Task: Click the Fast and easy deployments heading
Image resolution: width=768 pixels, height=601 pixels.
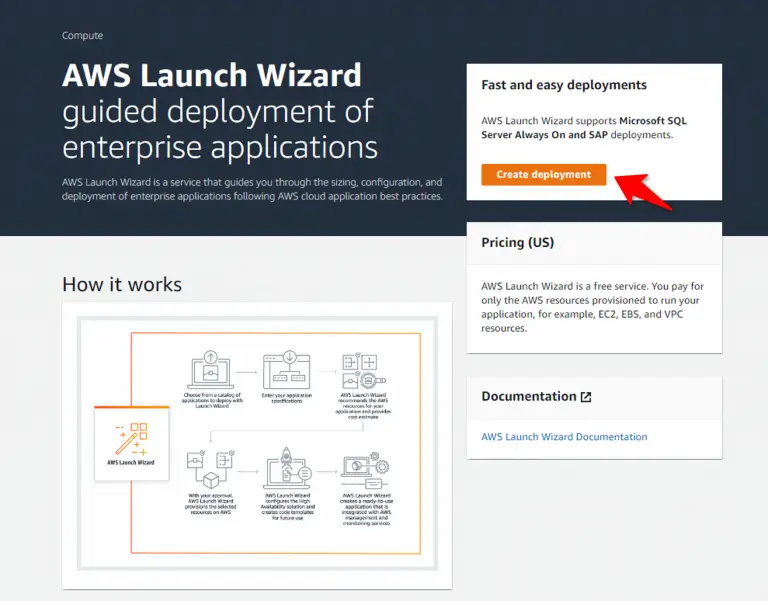Action: click(x=564, y=85)
